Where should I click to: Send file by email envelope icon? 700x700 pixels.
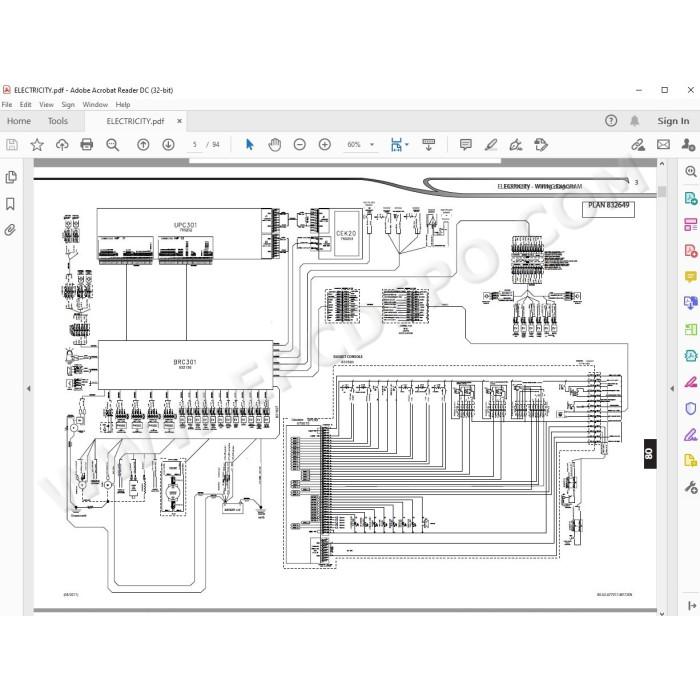click(x=663, y=145)
